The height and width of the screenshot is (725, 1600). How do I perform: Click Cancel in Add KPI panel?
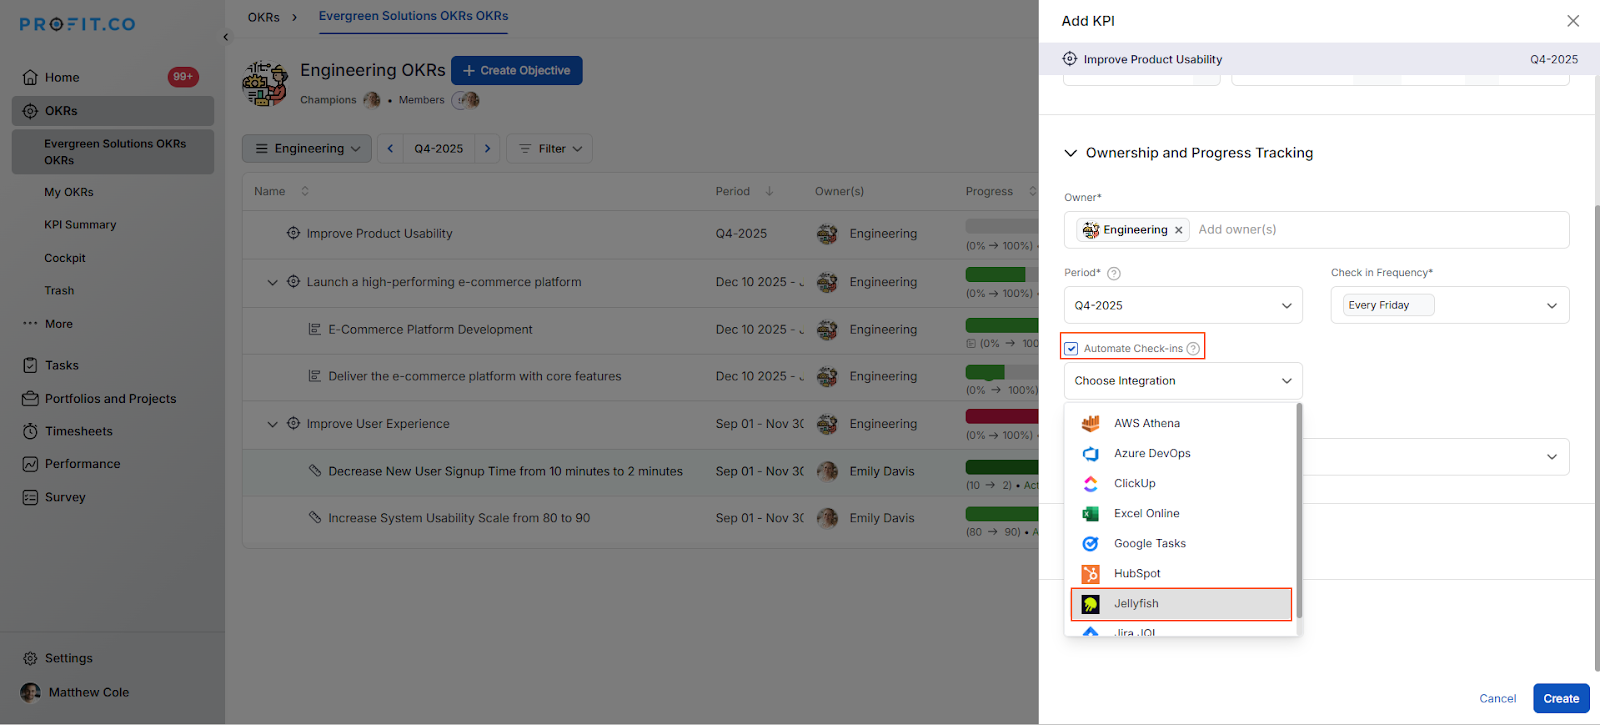1497,698
